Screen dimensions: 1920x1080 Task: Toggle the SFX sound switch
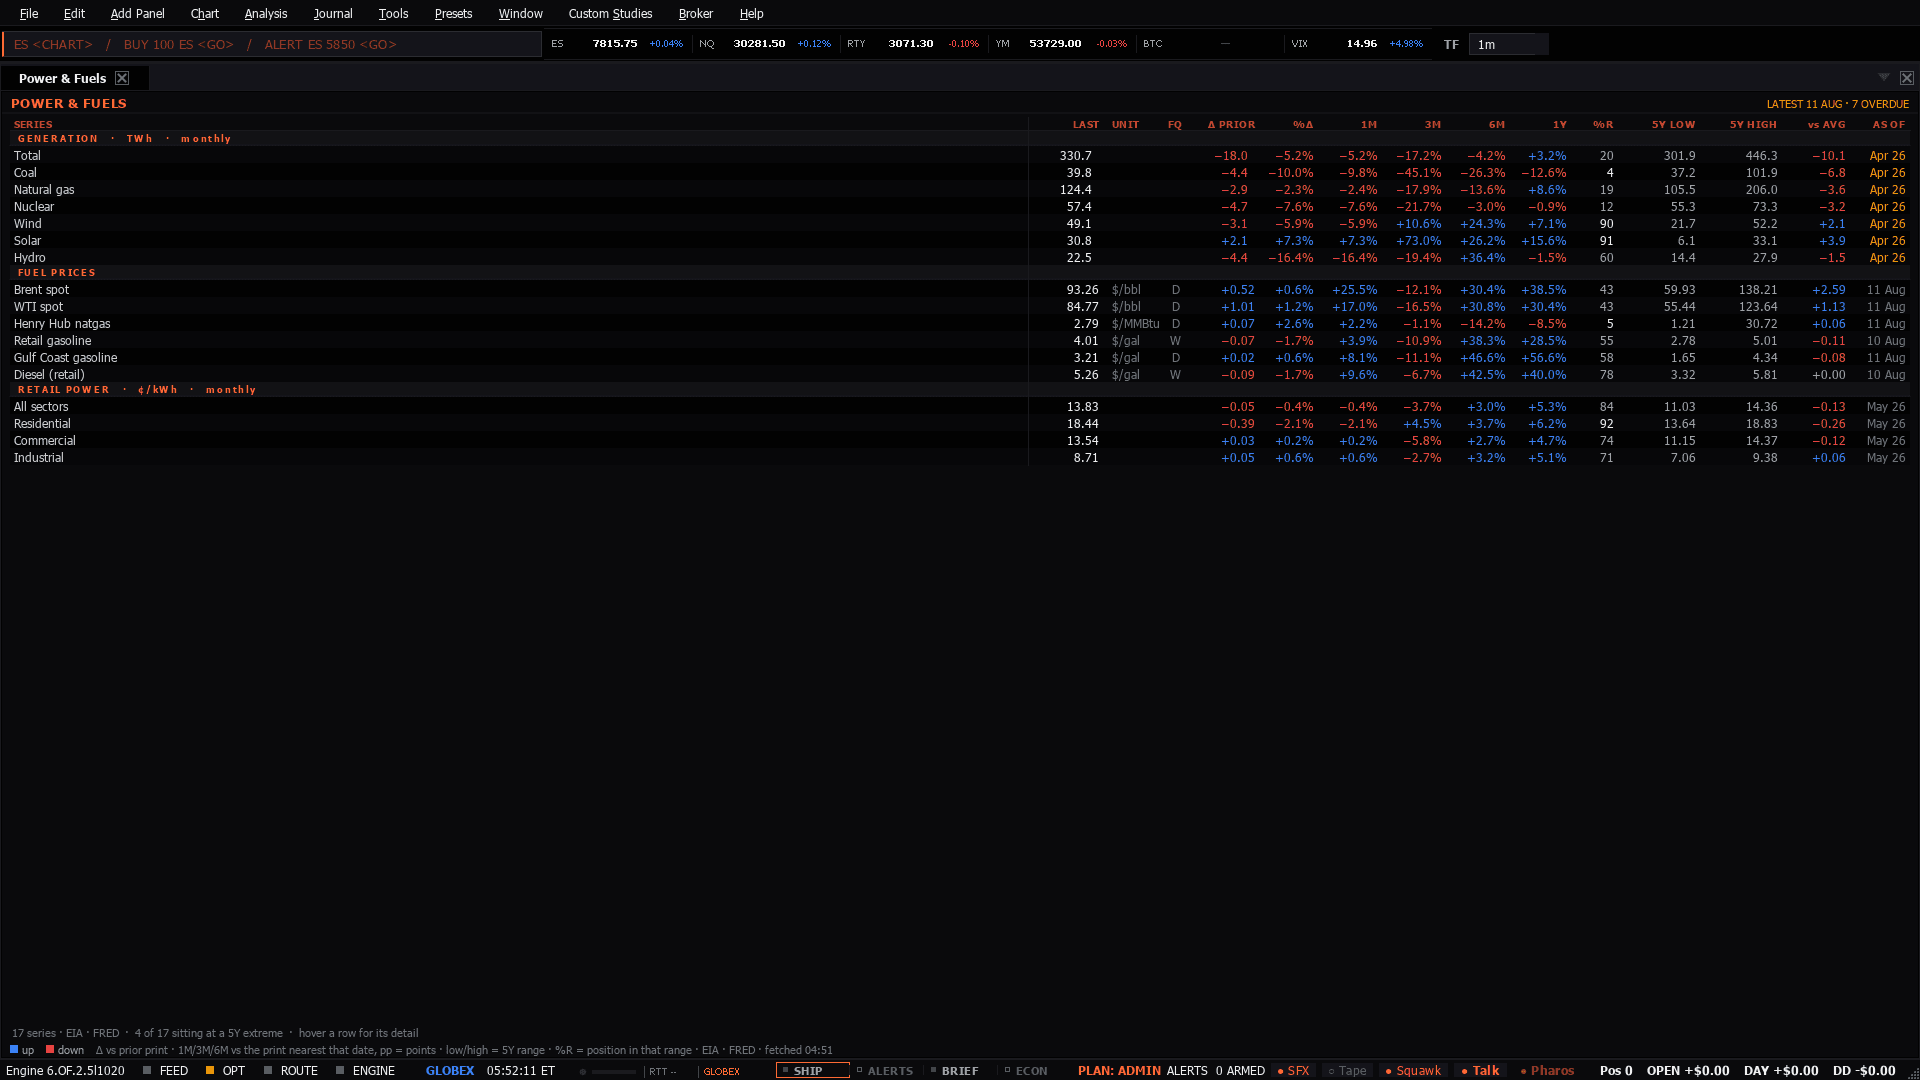click(1293, 1070)
